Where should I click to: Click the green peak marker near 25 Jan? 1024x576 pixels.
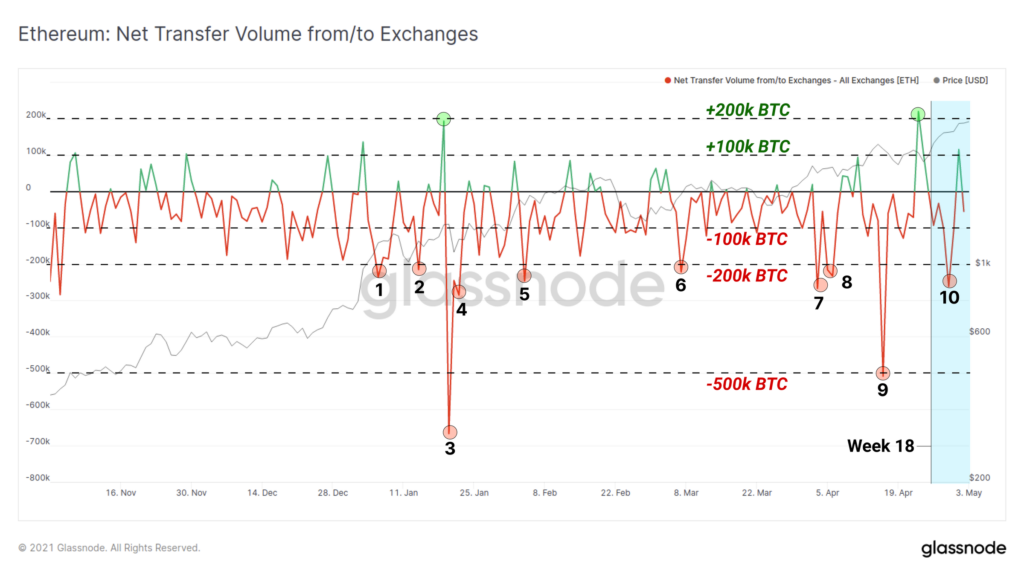coord(443,119)
